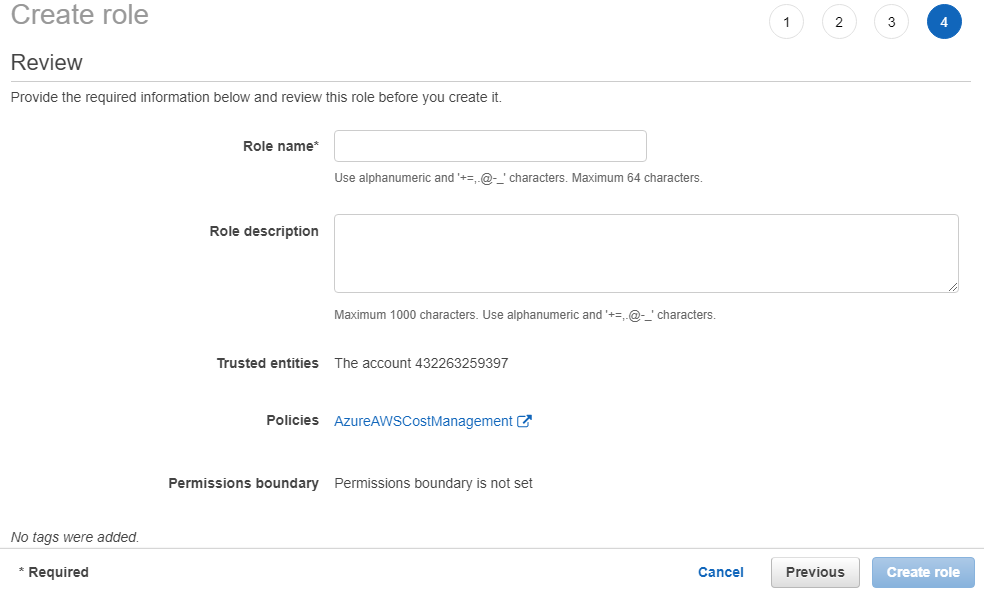The height and width of the screenshot is (594, 984).
Task: Click the Create role page title
Action: [79, 15]
